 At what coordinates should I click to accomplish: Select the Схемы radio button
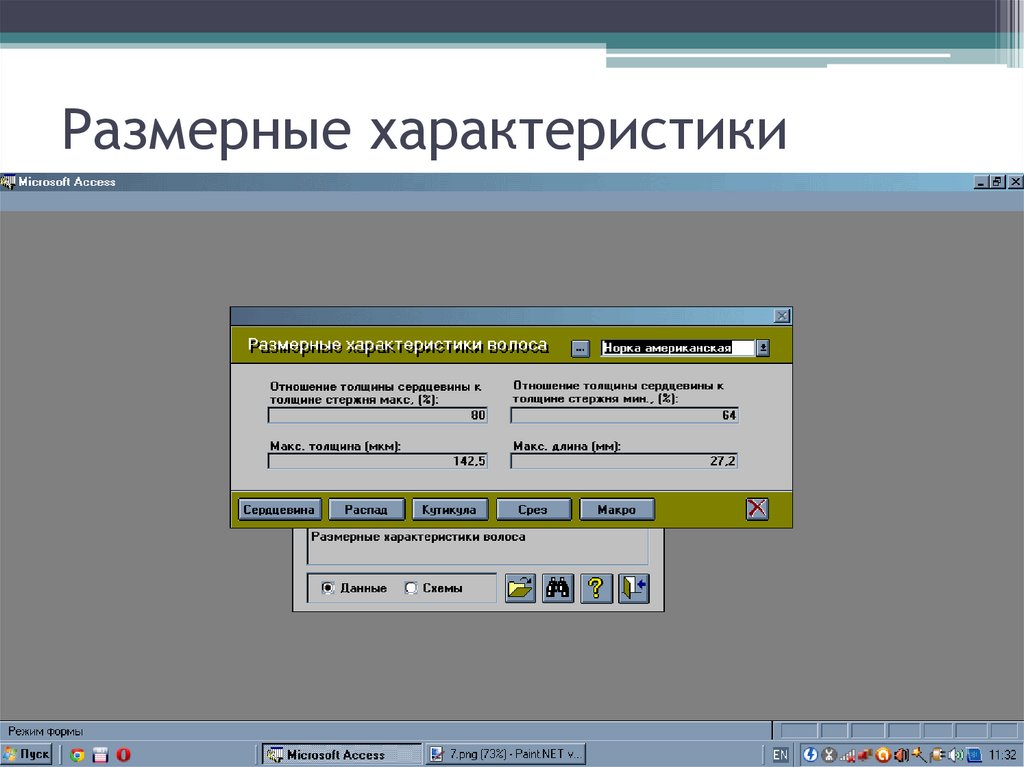(411, 589)
